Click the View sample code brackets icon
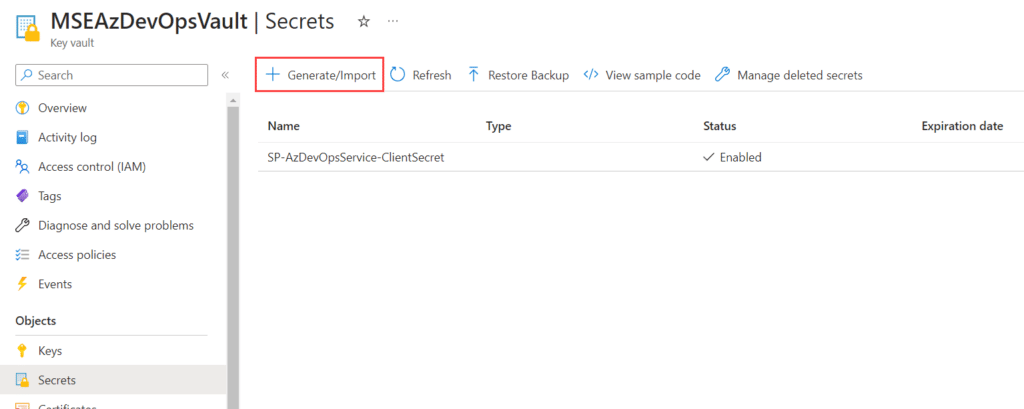Viewport: 1024px width, 409px height. pos(590,74)
